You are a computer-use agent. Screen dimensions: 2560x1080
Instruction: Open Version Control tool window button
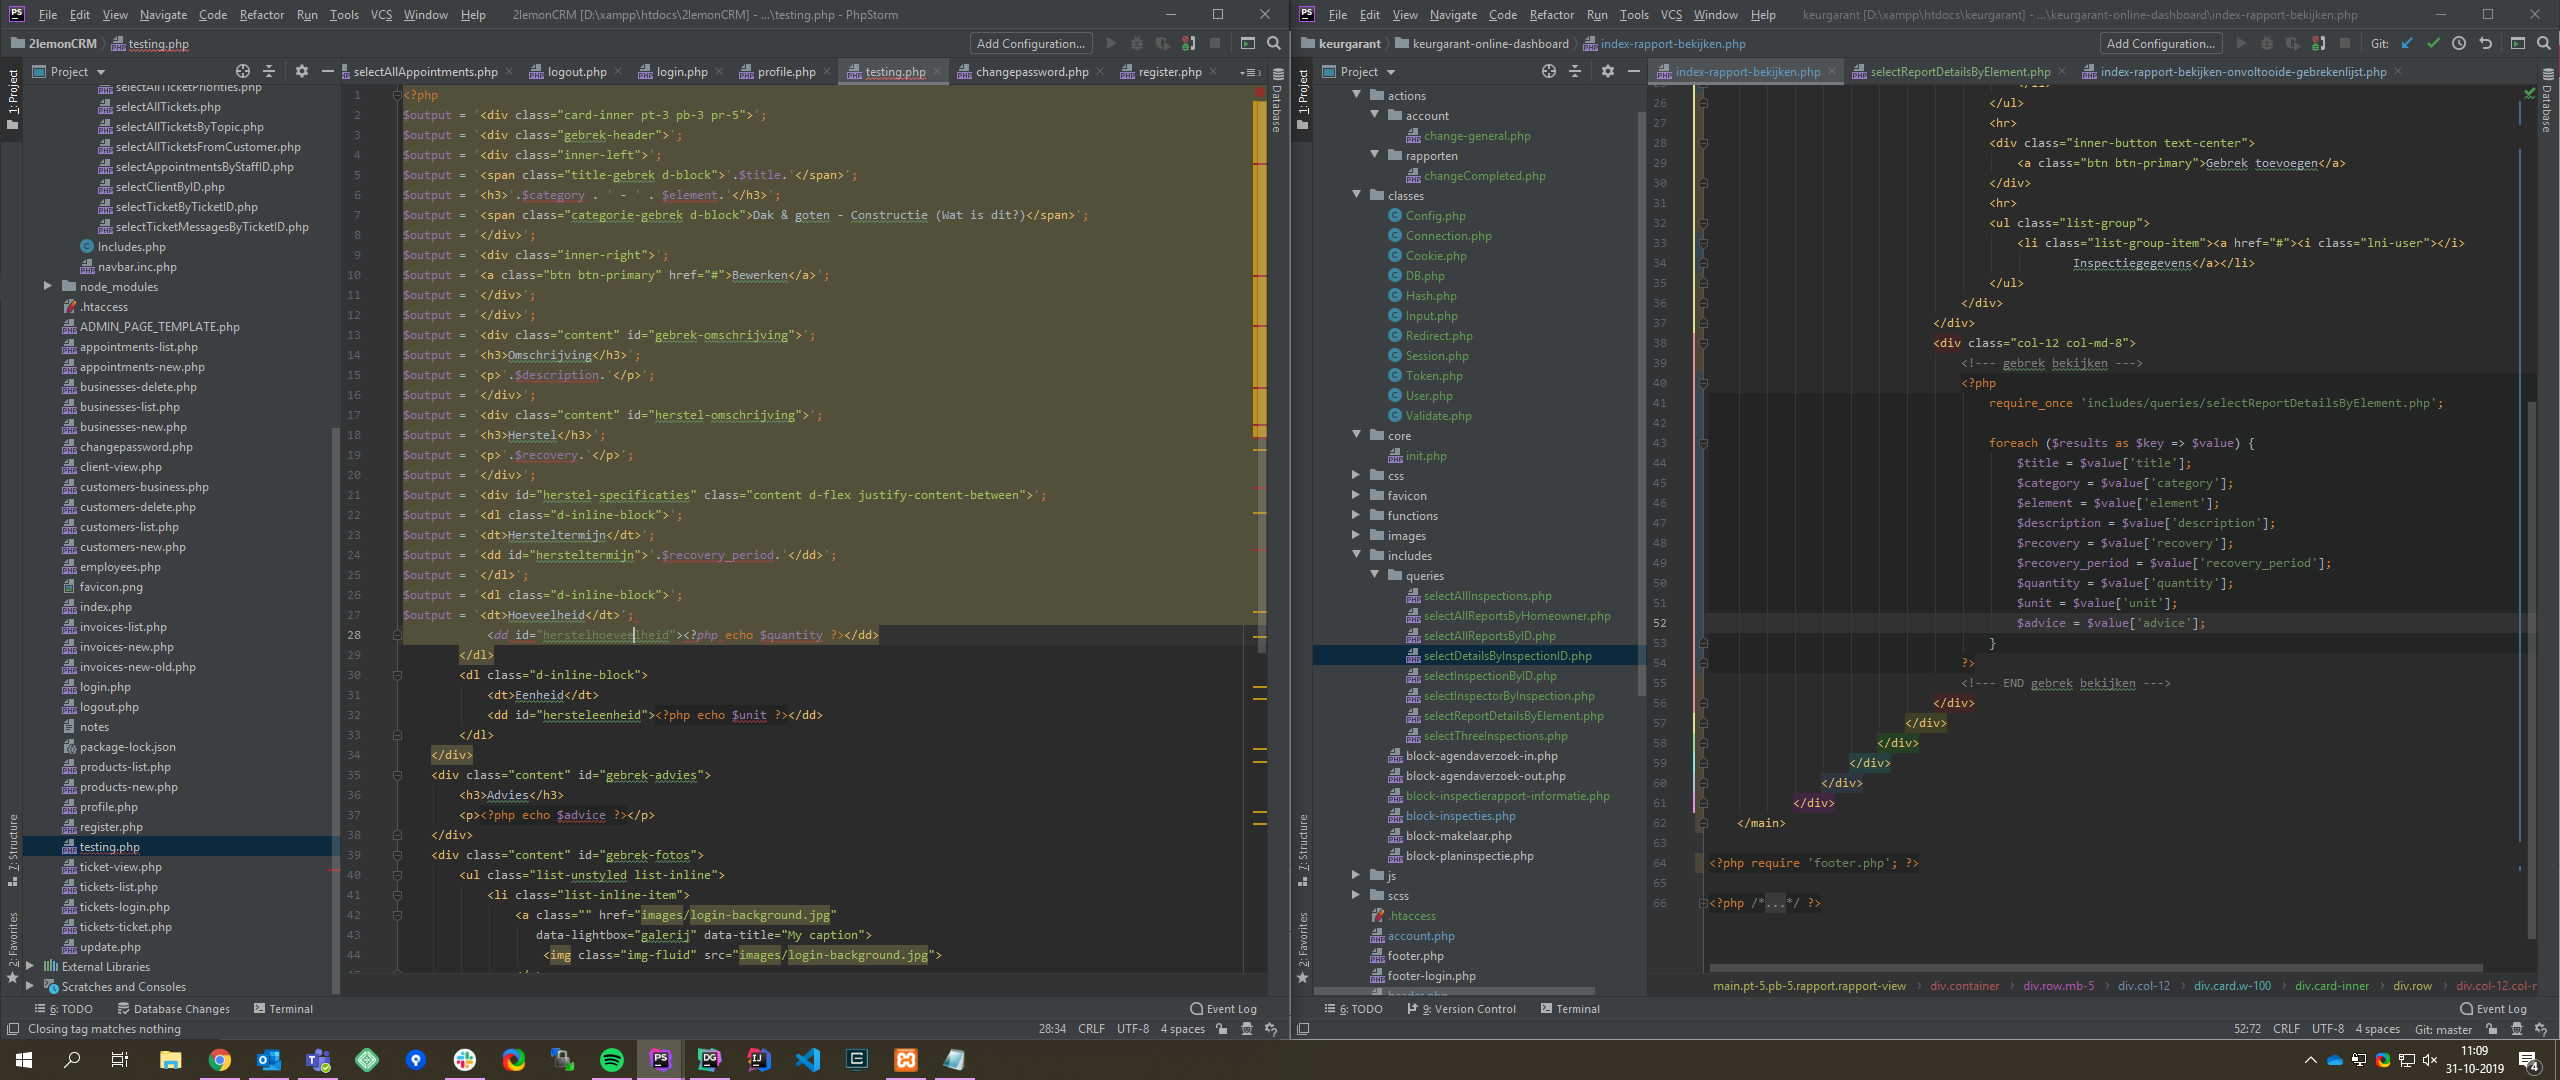(x=1461, y=1009)
